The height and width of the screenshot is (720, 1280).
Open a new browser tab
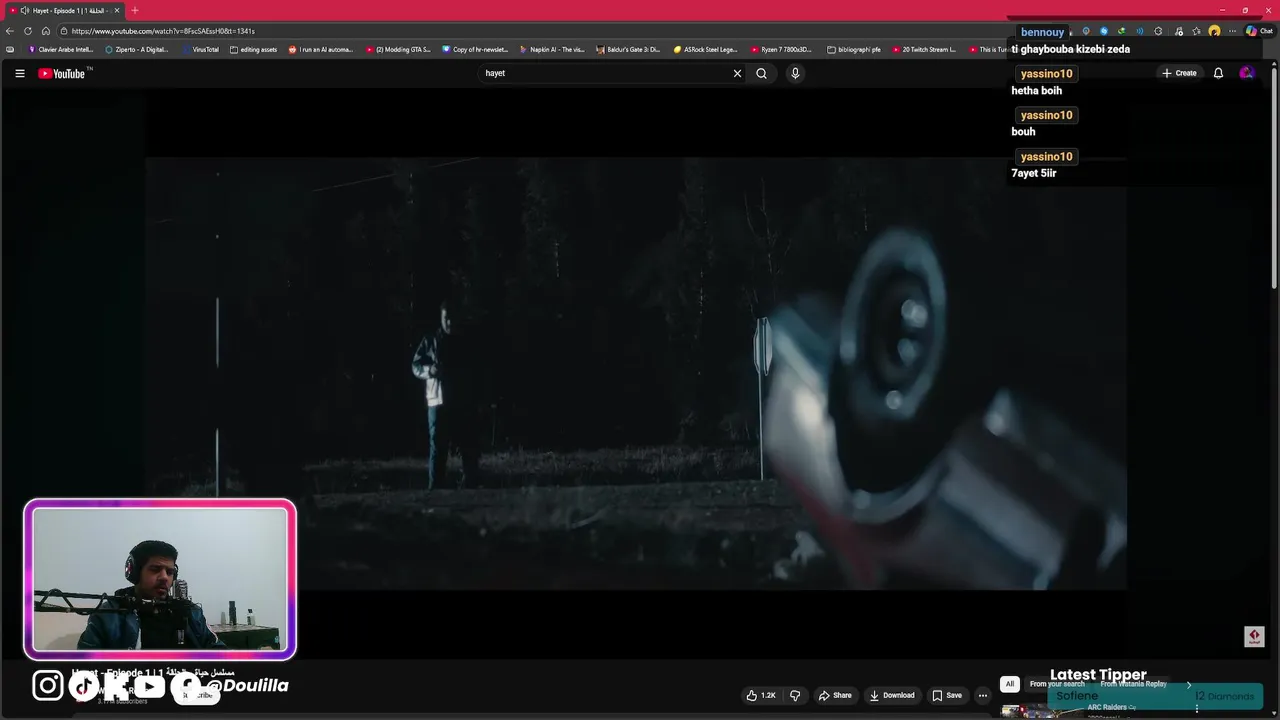coord(135,10)
